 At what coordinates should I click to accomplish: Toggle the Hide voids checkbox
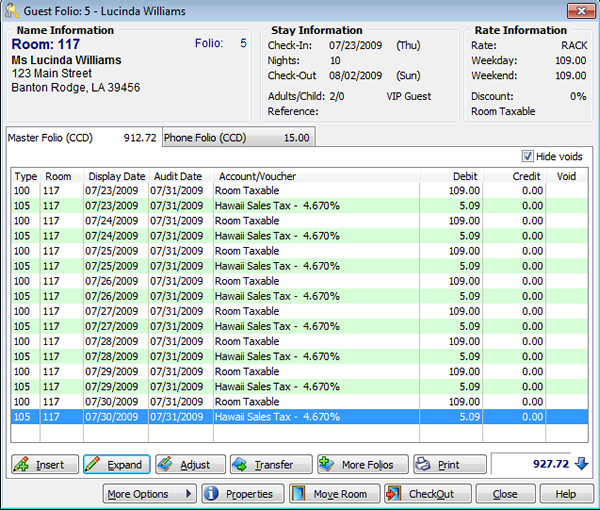coord(528,157)
